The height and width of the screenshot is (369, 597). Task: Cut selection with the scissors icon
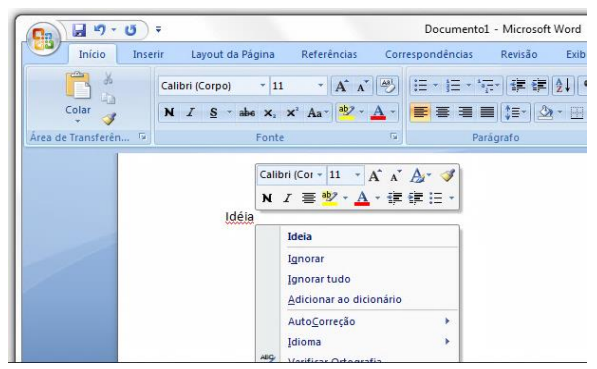pyautogui.click(x=108, y=78)
